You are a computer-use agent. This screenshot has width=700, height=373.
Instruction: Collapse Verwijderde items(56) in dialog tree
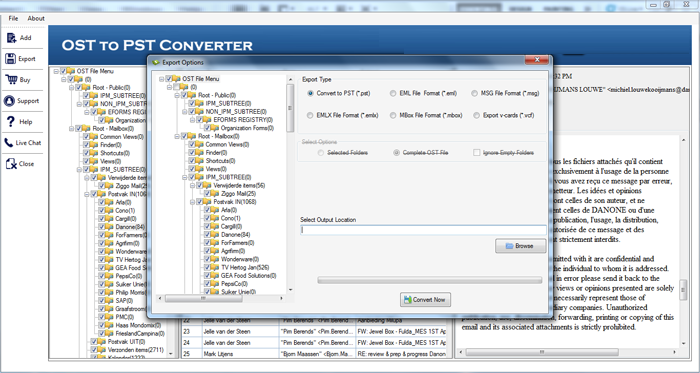click(x=192, y=186)
